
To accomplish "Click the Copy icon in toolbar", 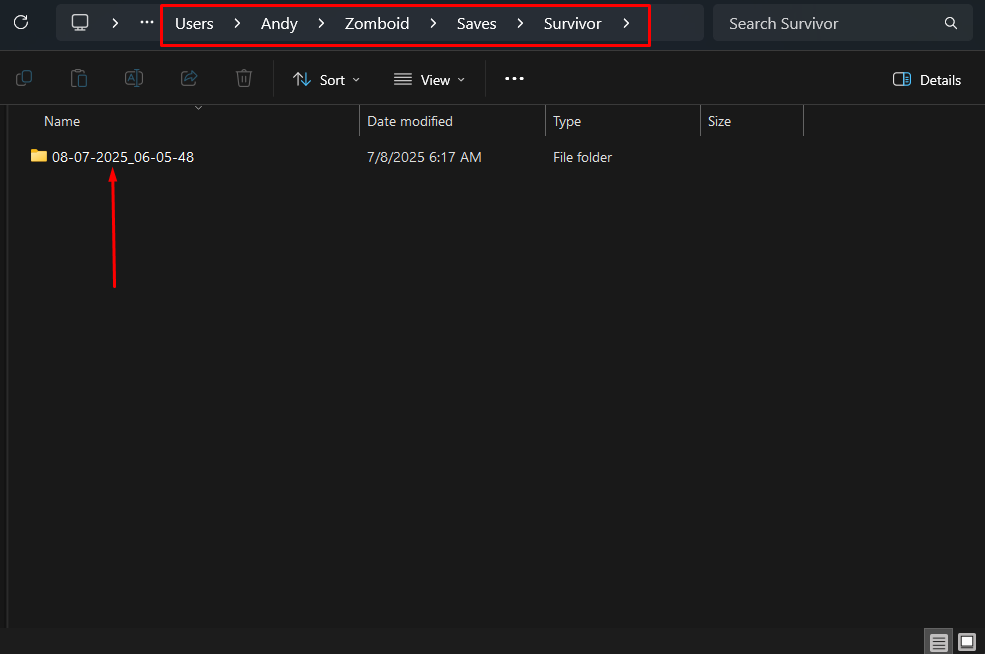I will [24, 79].
